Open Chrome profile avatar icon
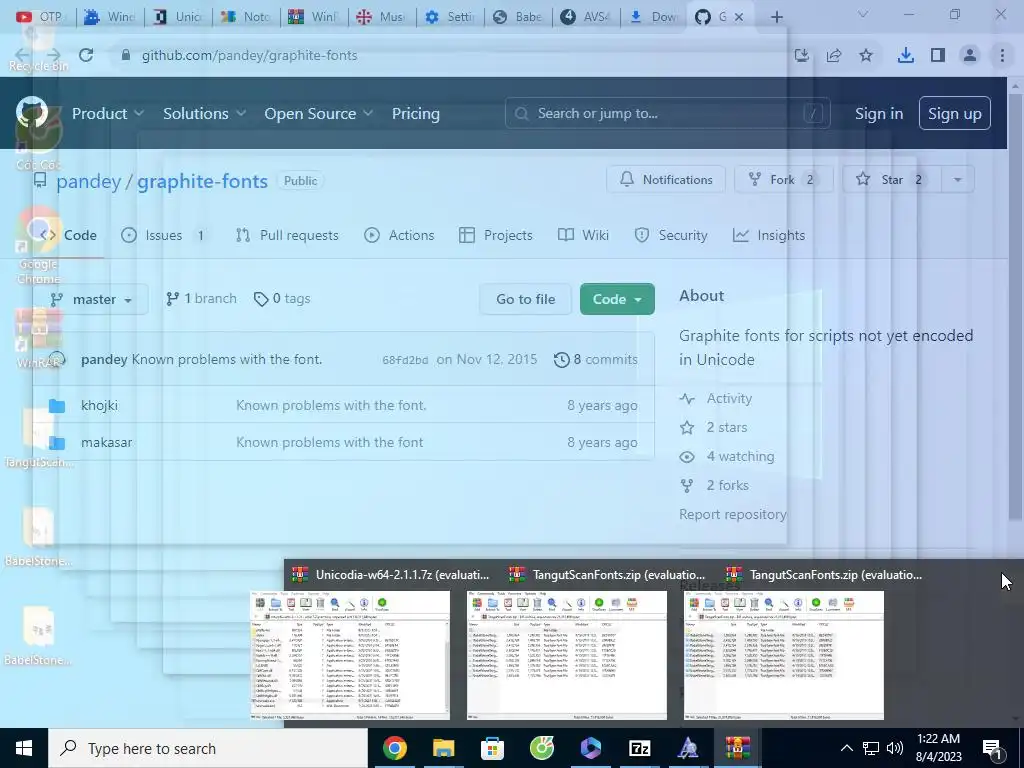The image size is (1024, 768). 970,56
